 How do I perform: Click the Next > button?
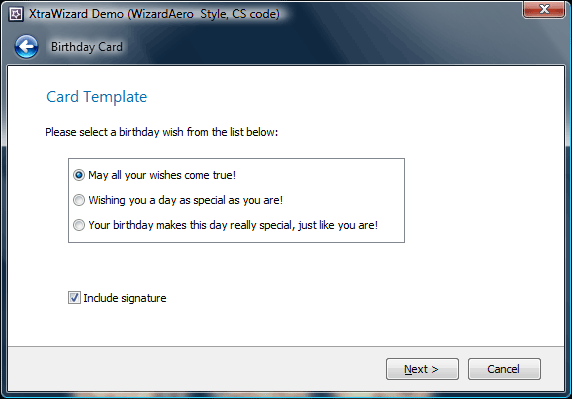click(422, 369)
